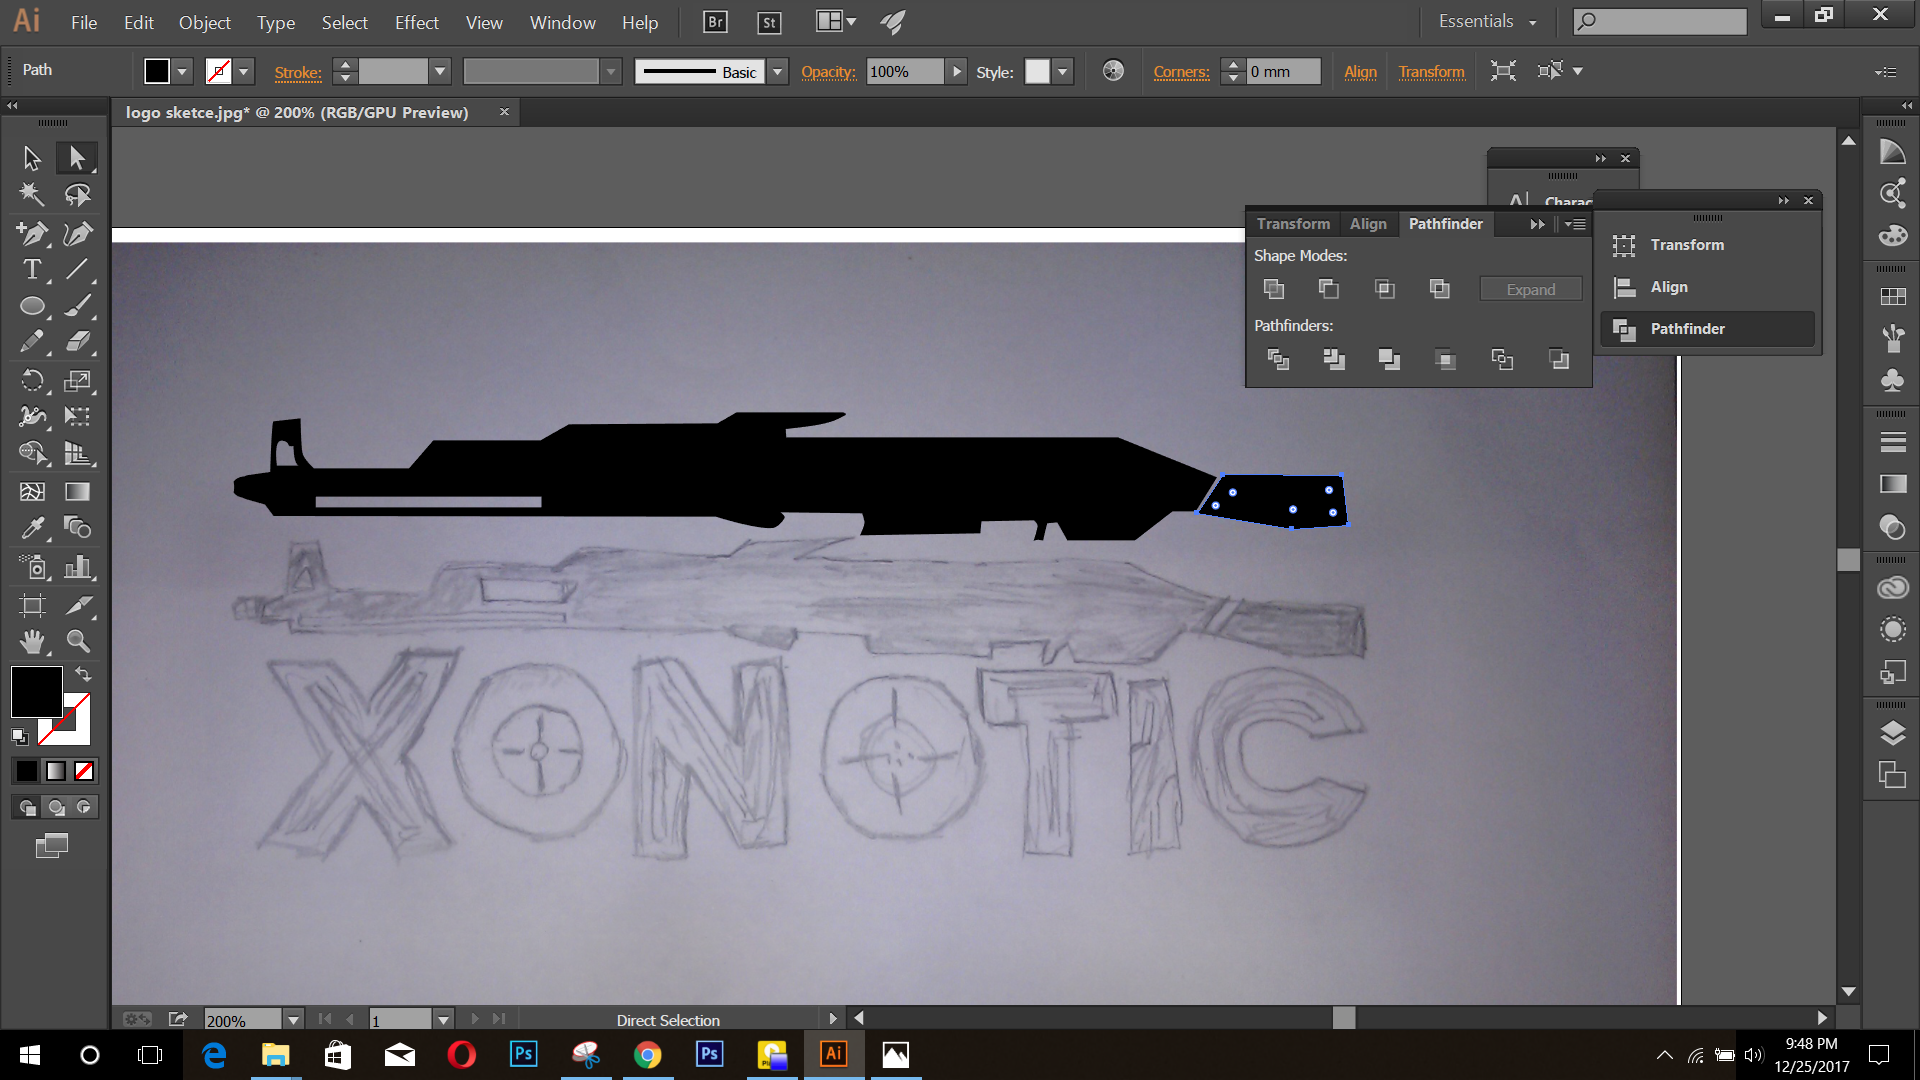
Task: Click Intersect shape mode in Pathfinder
Action: click(x=1384, y=289)
